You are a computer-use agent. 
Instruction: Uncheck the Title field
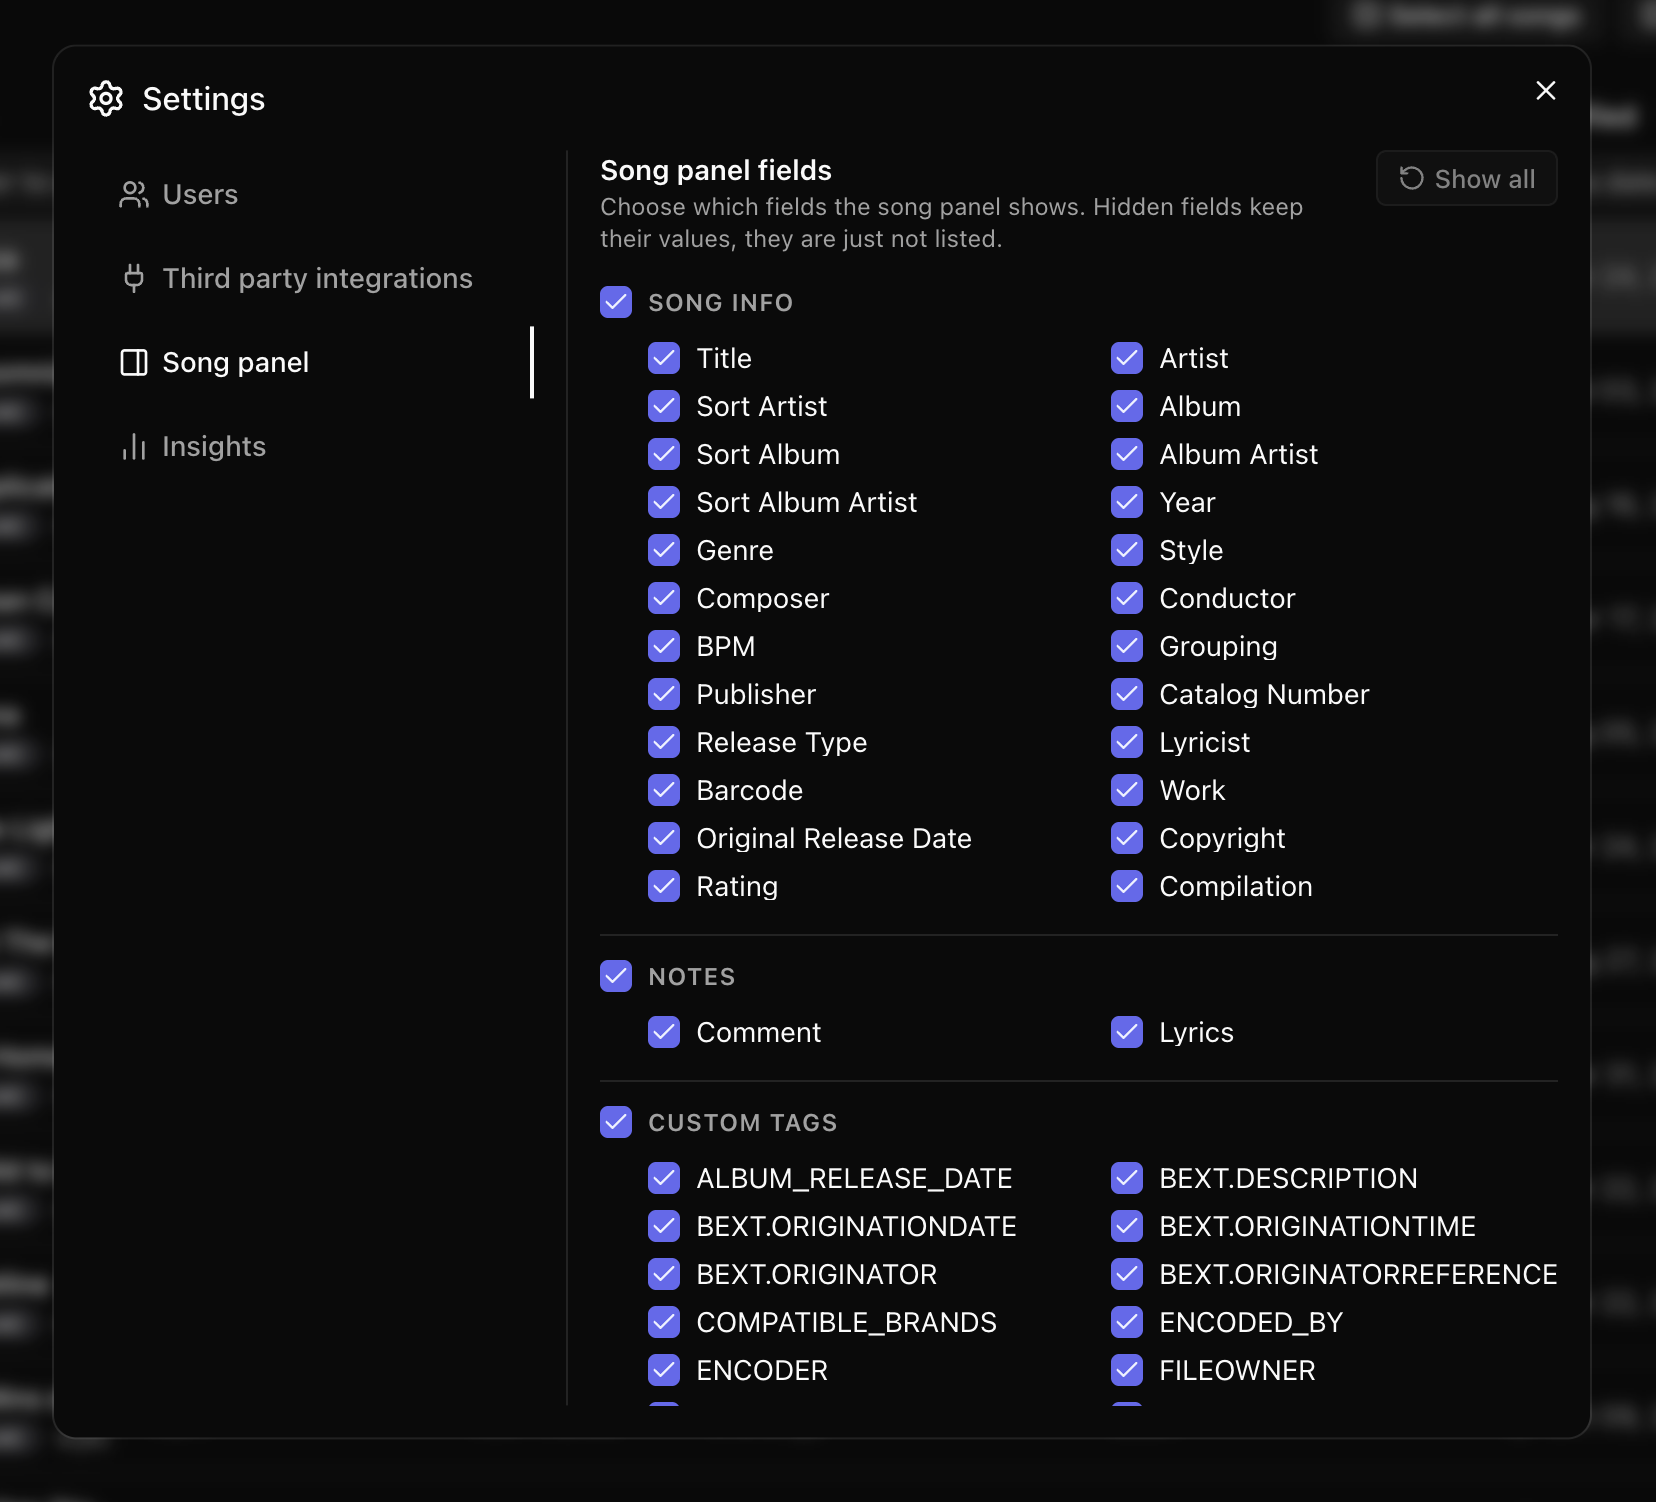(664, 358)
